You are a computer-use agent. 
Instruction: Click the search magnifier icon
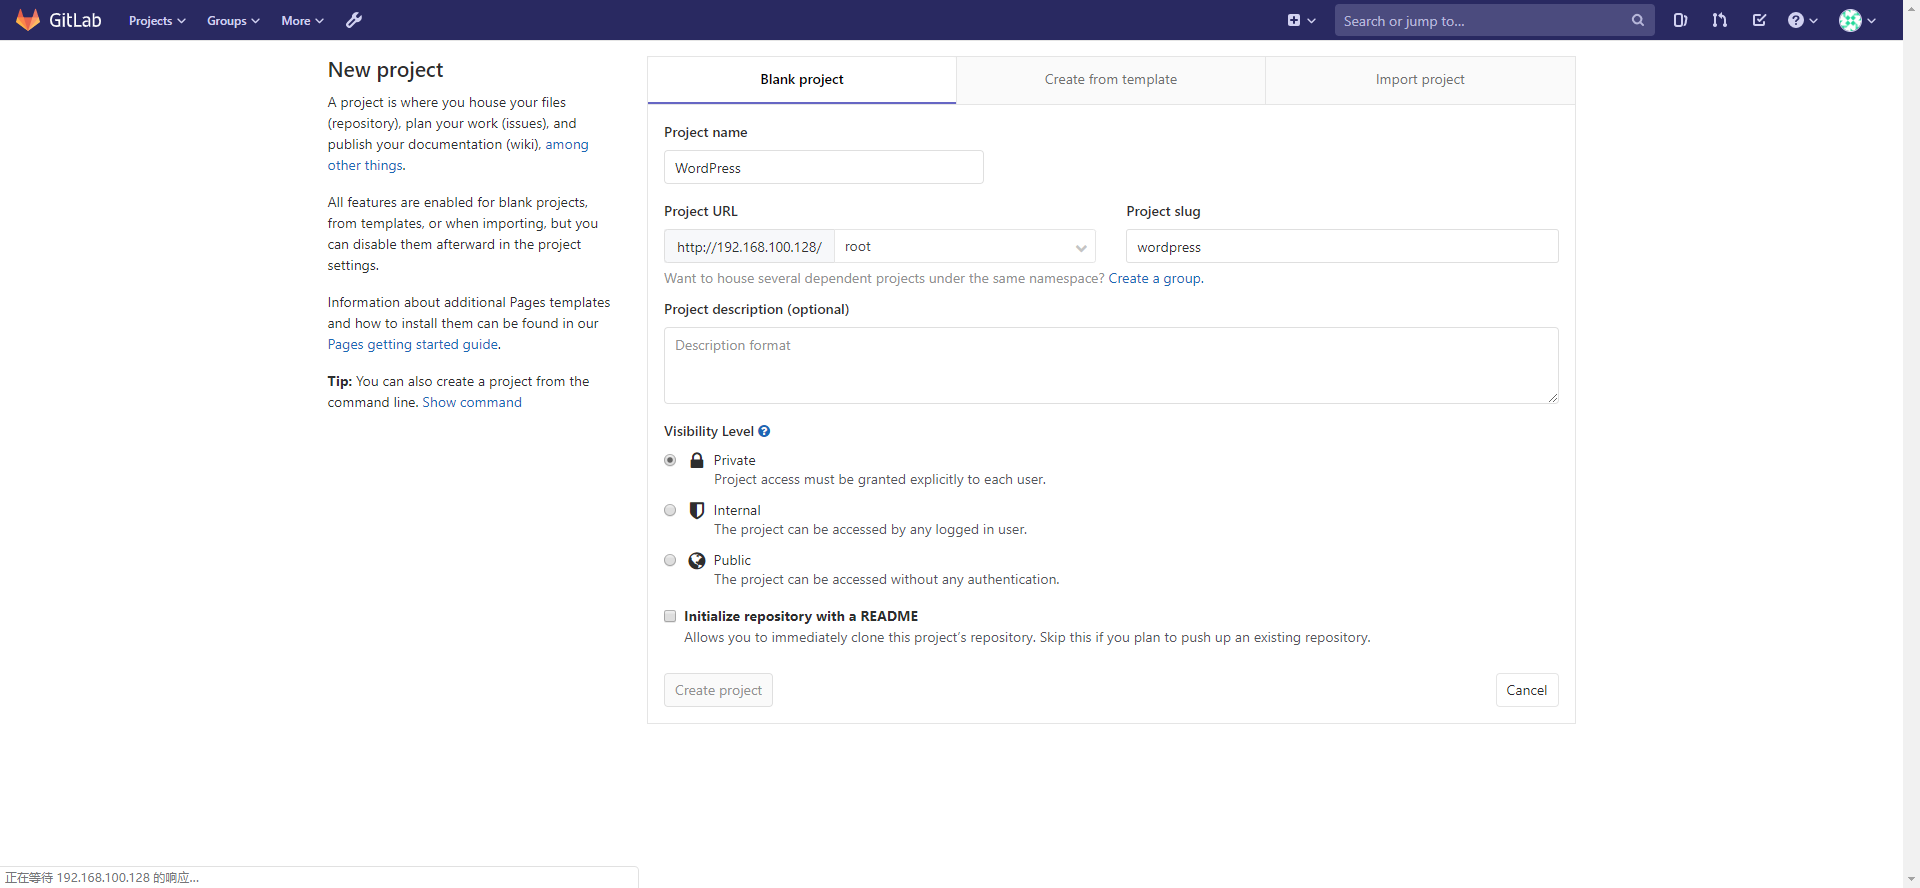tap(1638, 20)
